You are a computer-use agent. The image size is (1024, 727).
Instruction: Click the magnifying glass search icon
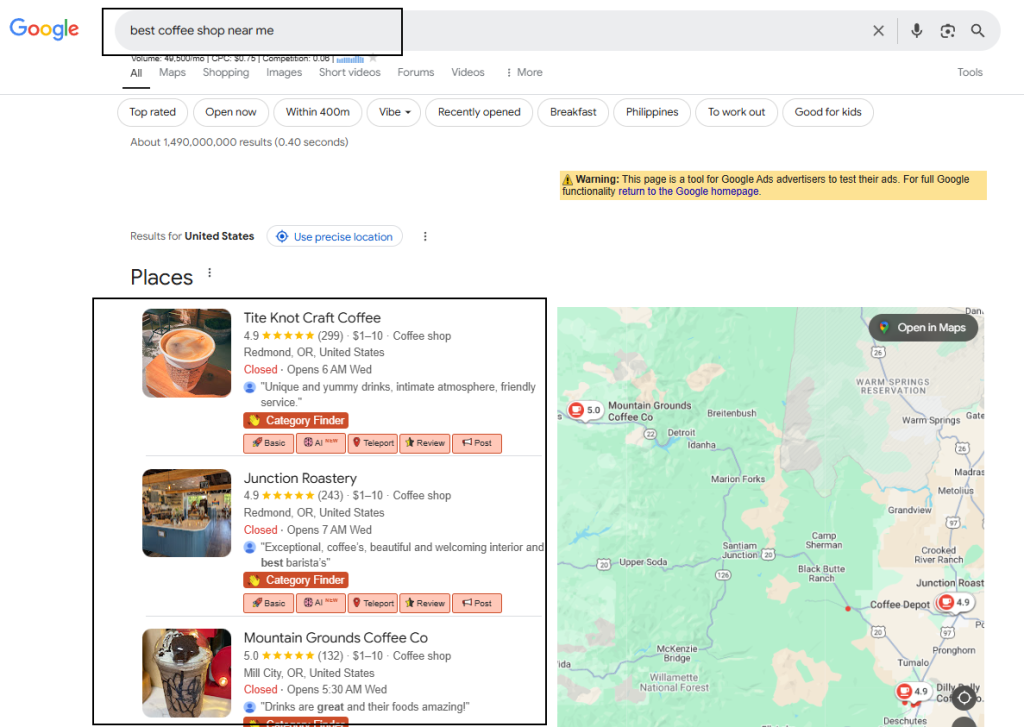coord(978,31)
